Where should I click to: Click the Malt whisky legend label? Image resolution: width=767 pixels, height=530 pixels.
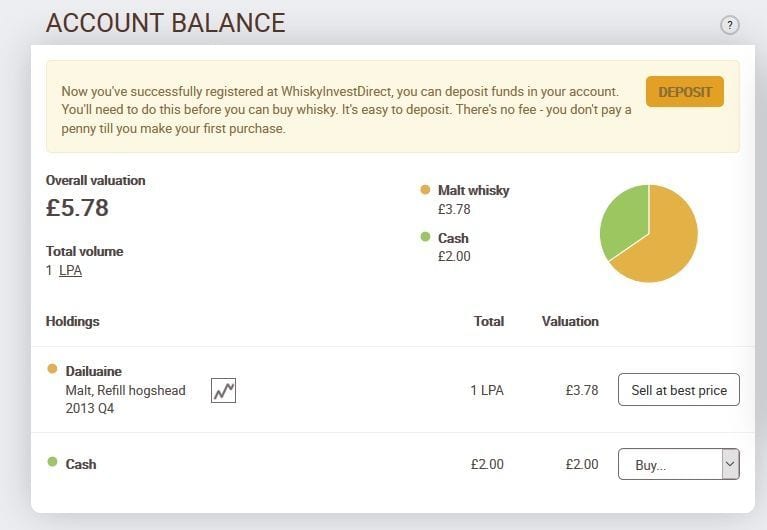click(474, 190)
